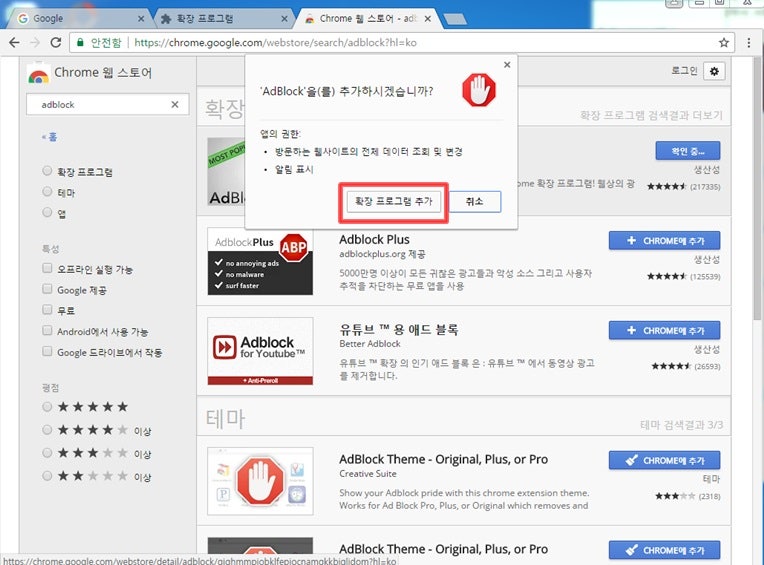Open the web store settings gear
764x565 pixels.
pyautogui.click(x=714, y=72)
